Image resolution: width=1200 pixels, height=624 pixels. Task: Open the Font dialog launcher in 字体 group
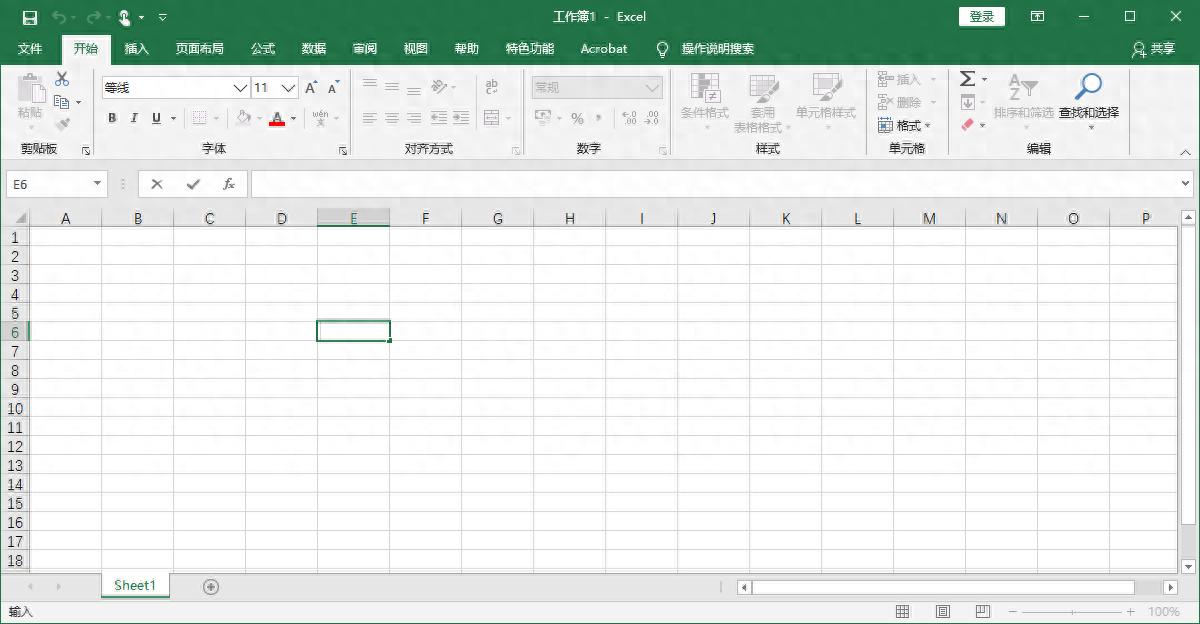343,151
